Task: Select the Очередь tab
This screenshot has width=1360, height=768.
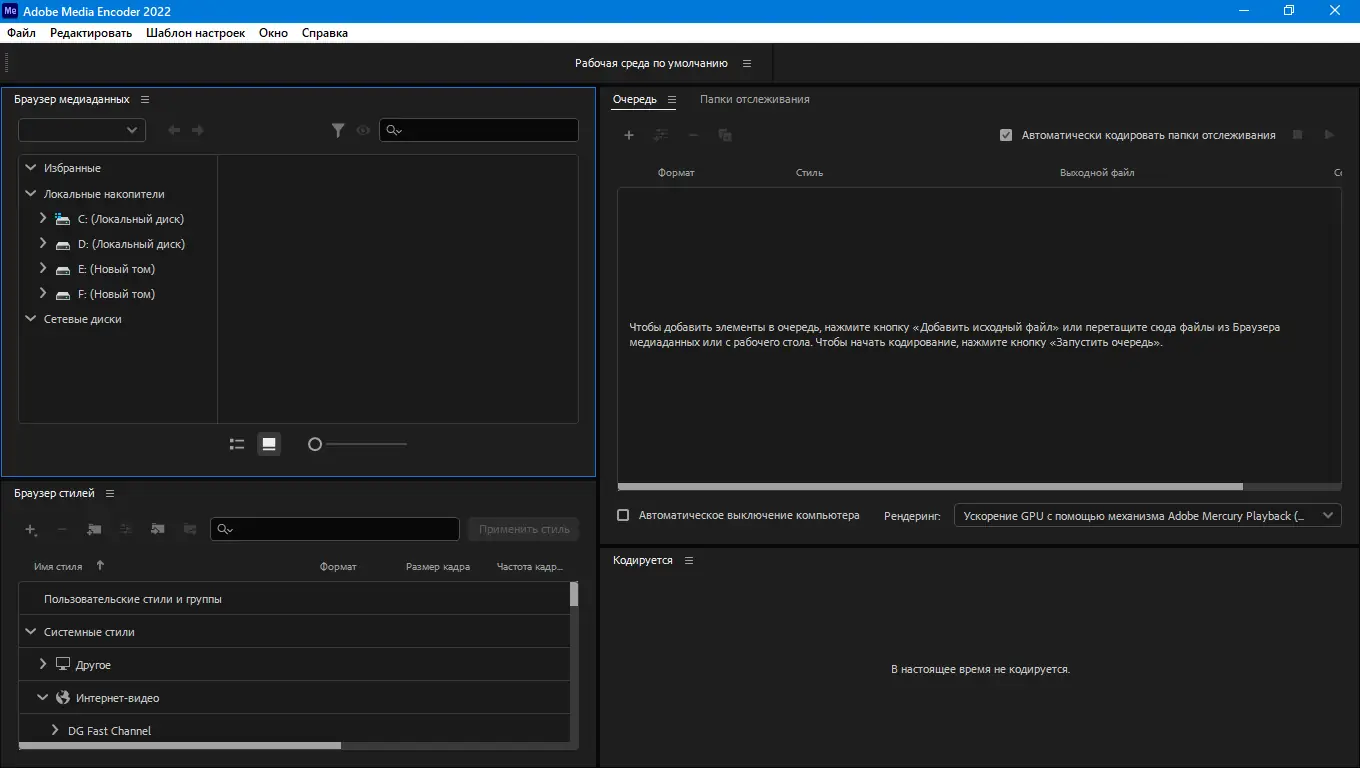Action: coord(635,99)
